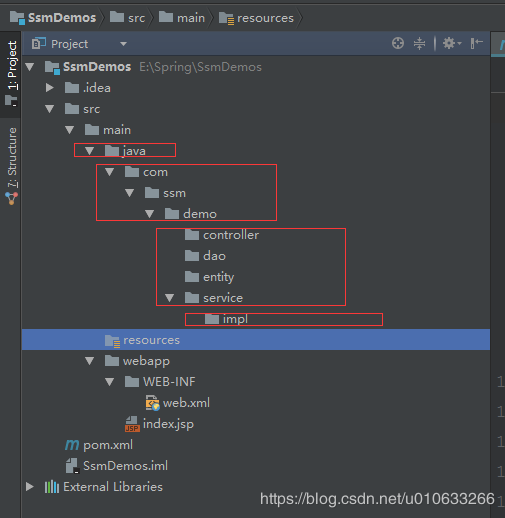Viewport: 505px width, 518px height.
Task: Collapse the ssm package arrow
Action: (x=130, y=193)
